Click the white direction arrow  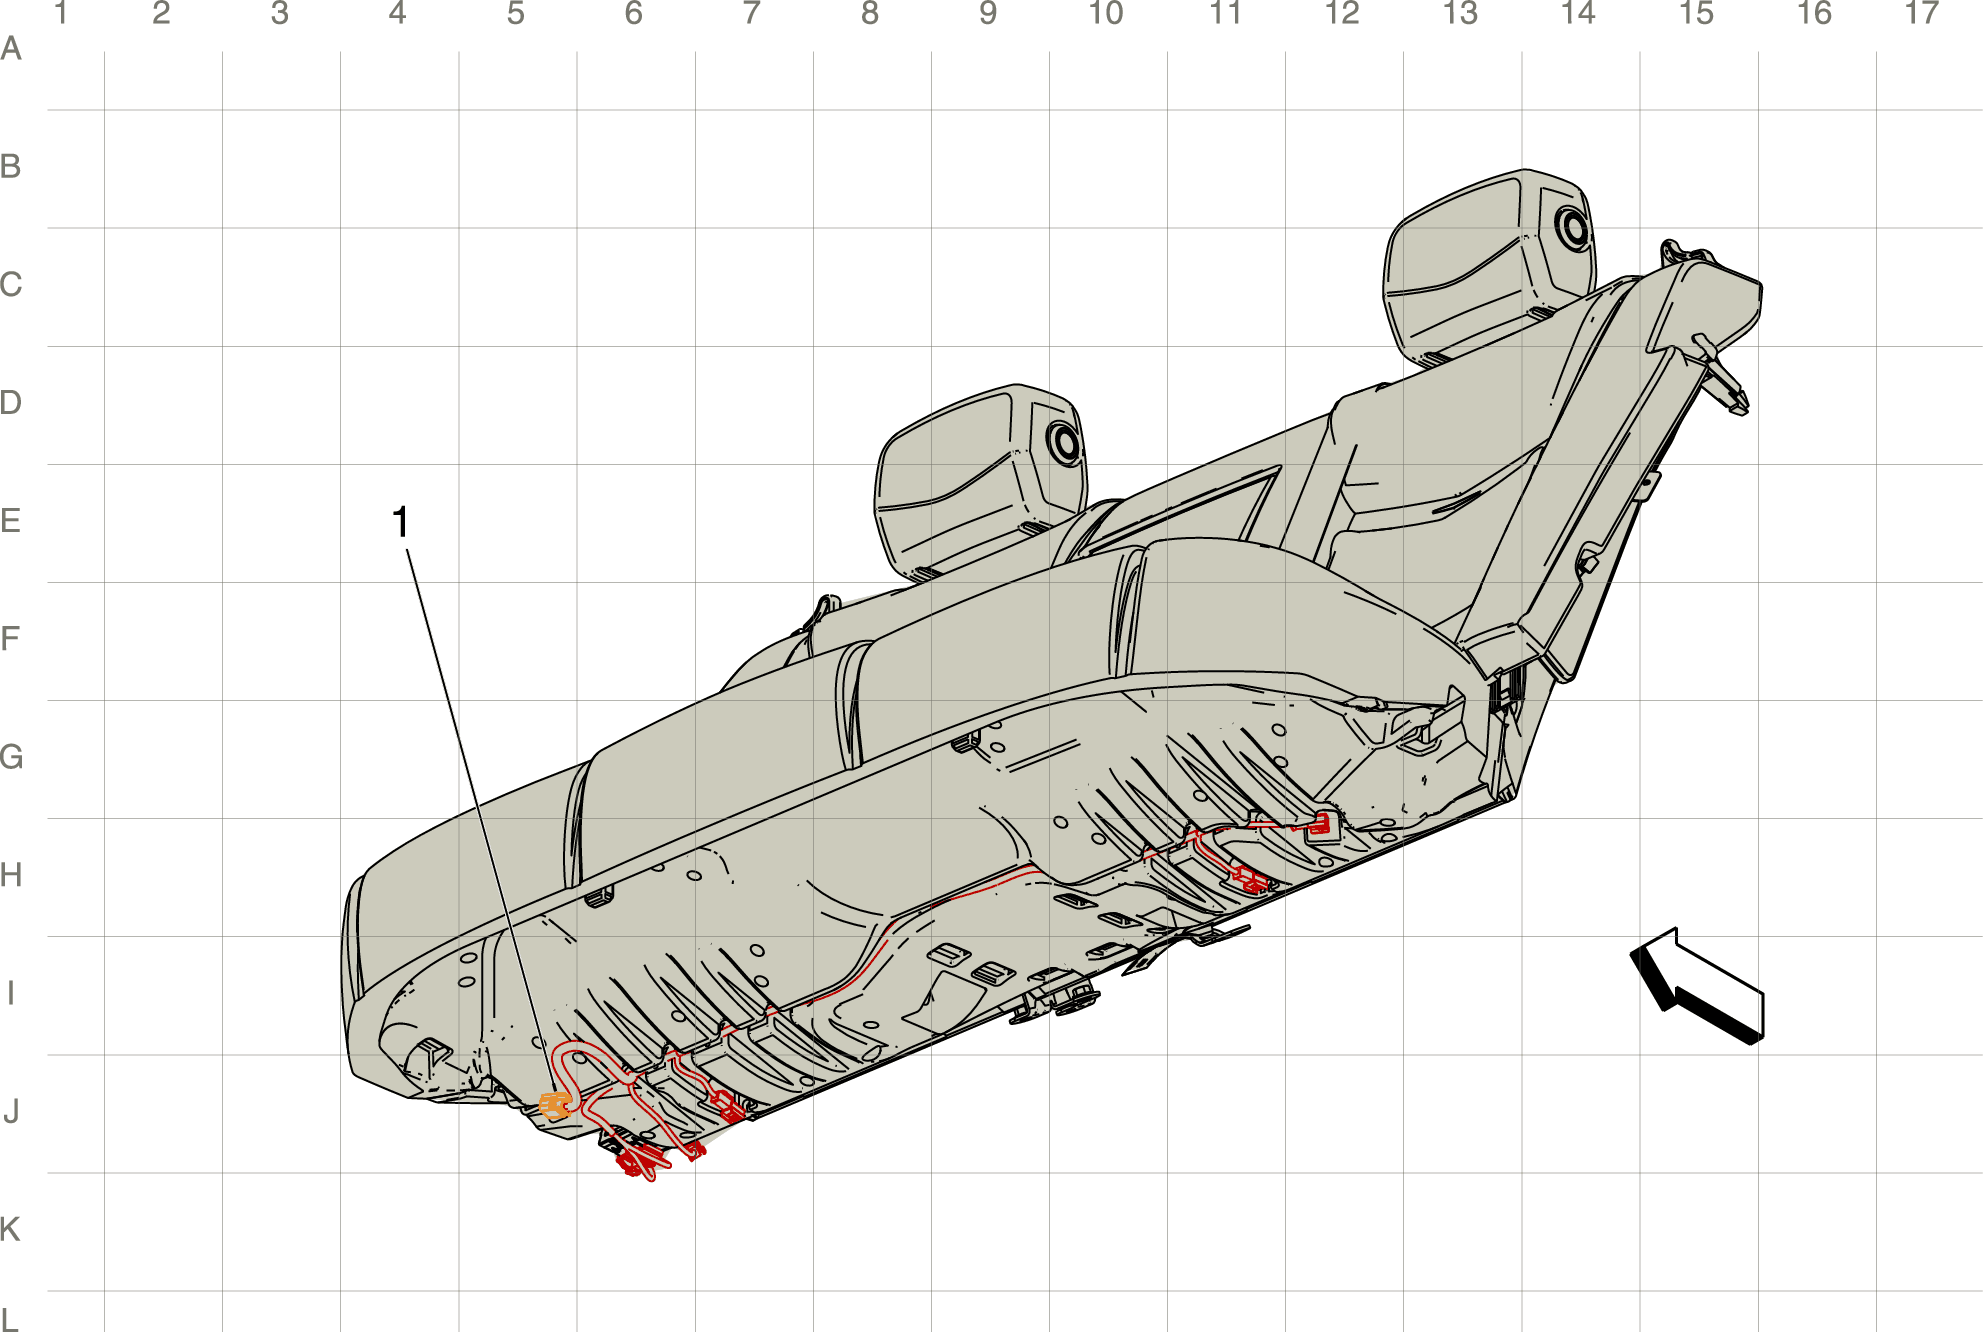tap(1697, 986)
